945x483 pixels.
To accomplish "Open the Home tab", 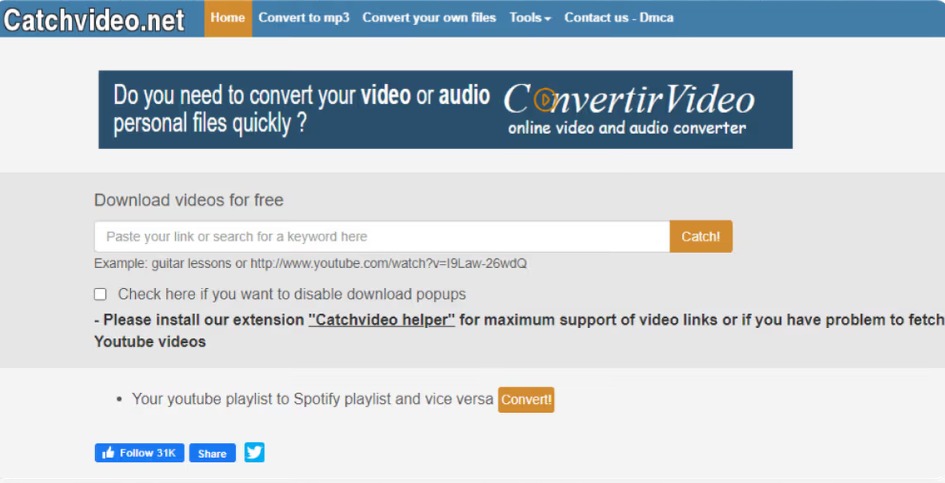I will [228, 18].
